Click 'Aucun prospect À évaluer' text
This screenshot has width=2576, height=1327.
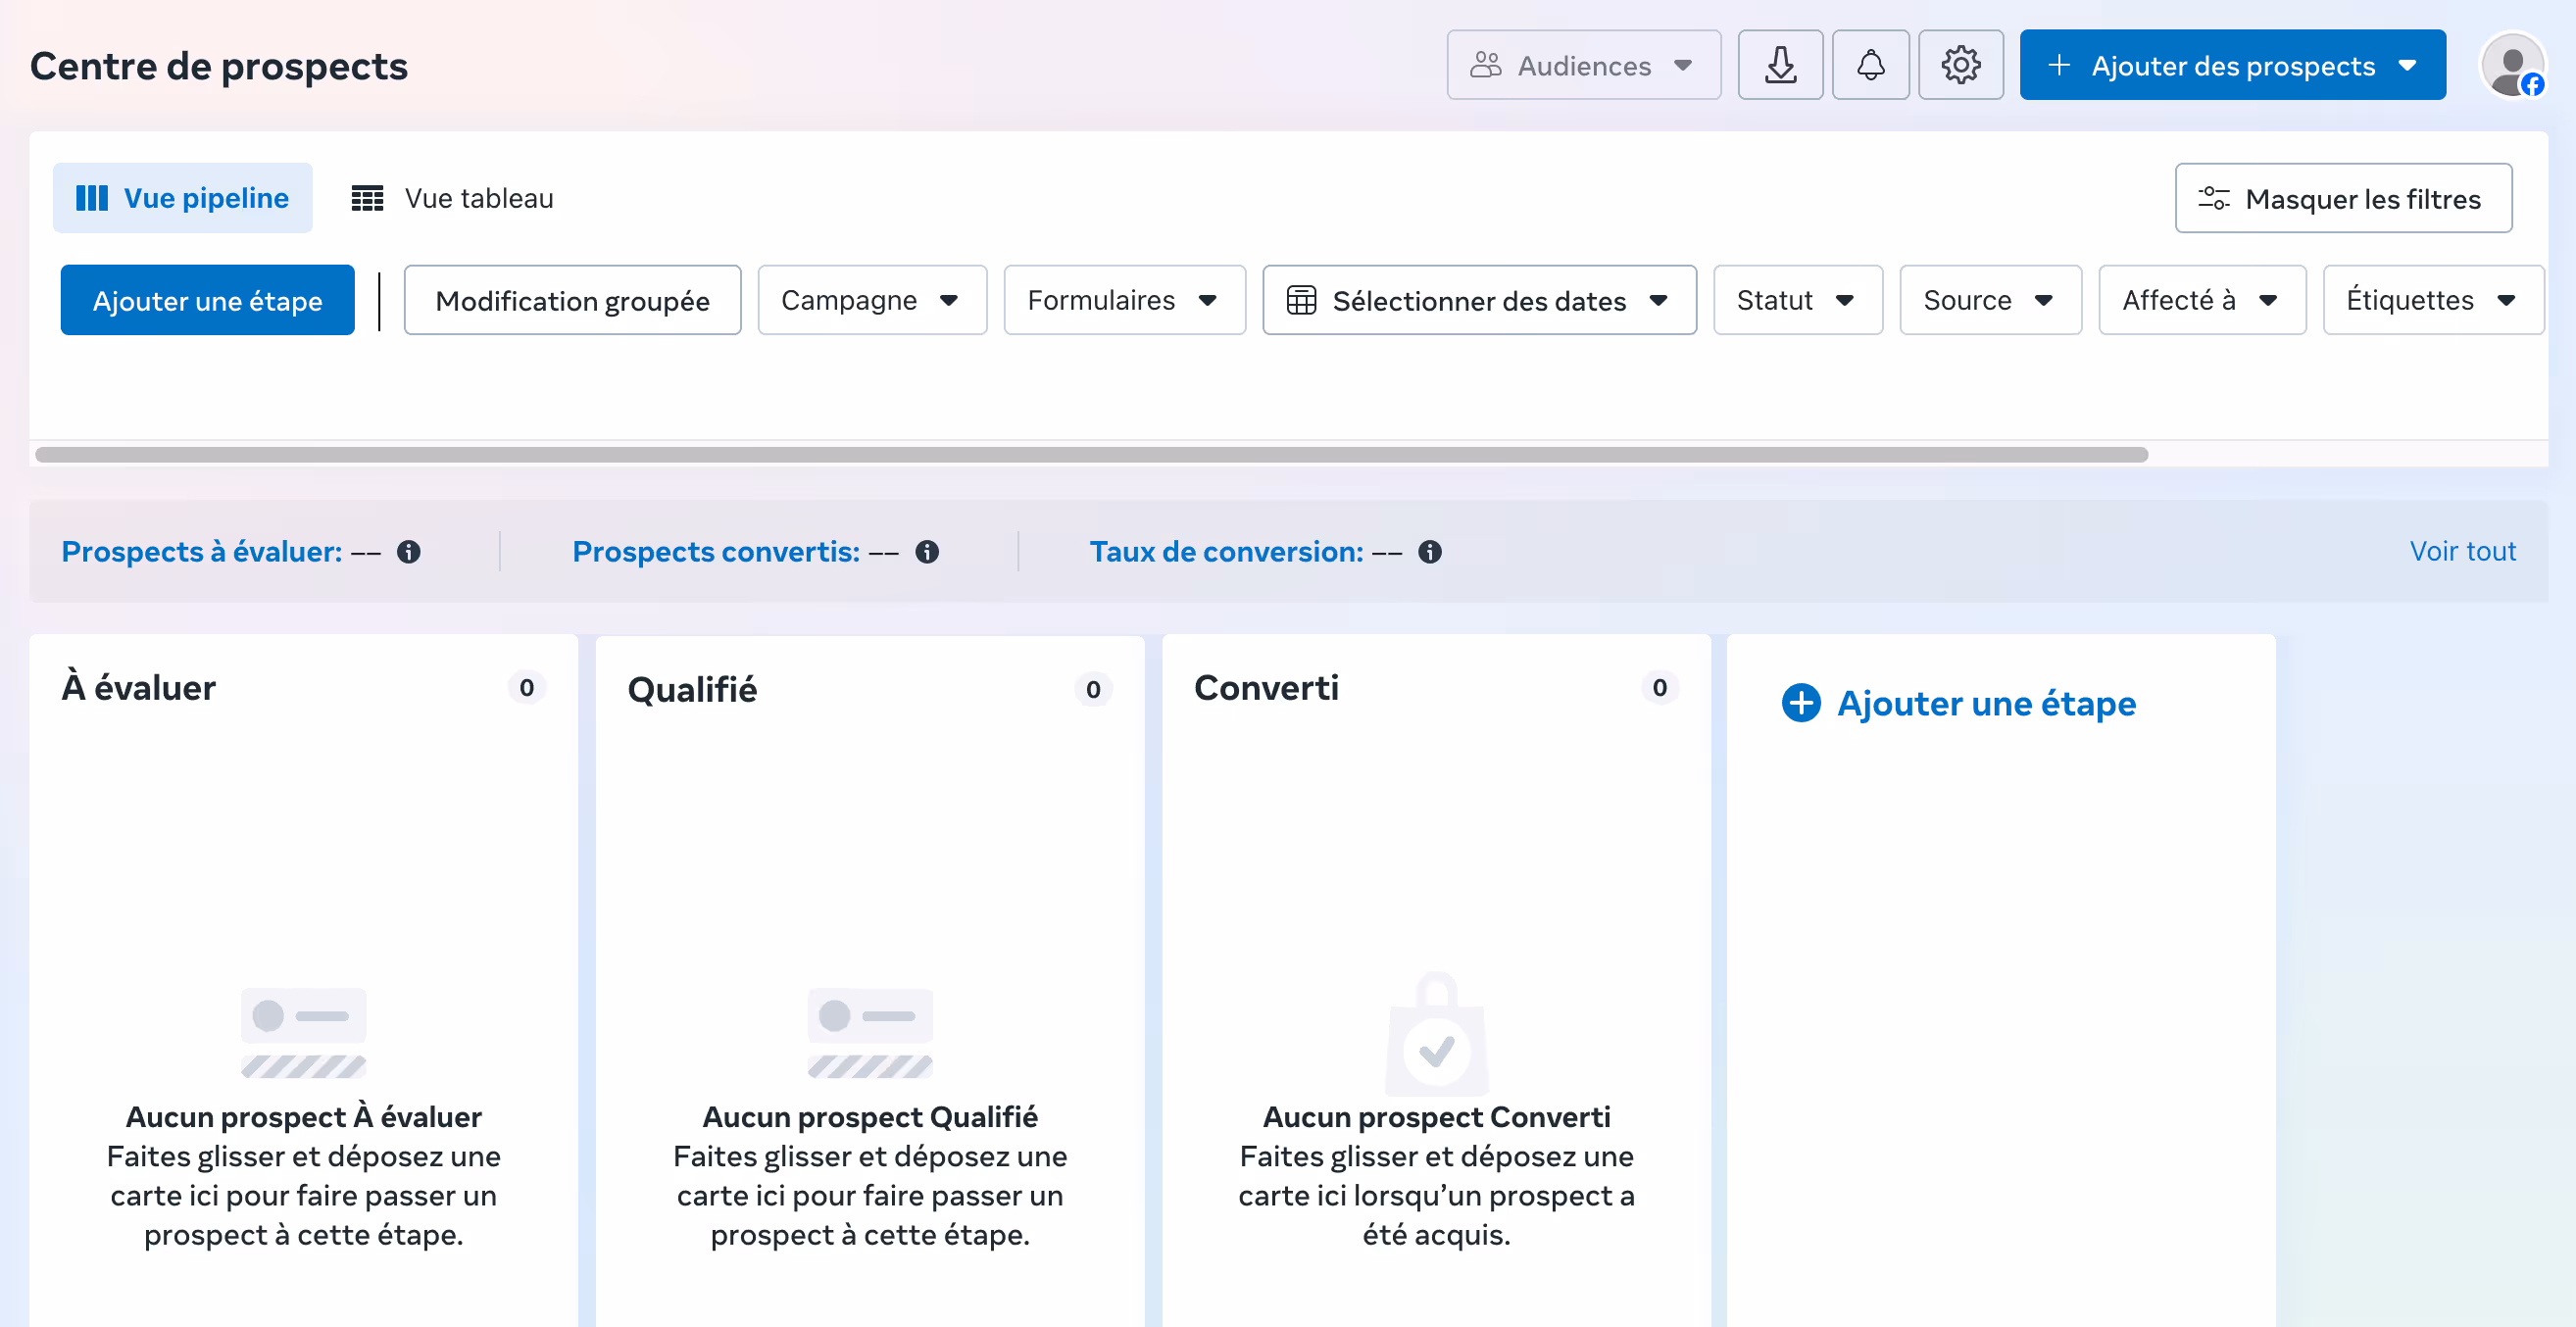point(303,1116)
